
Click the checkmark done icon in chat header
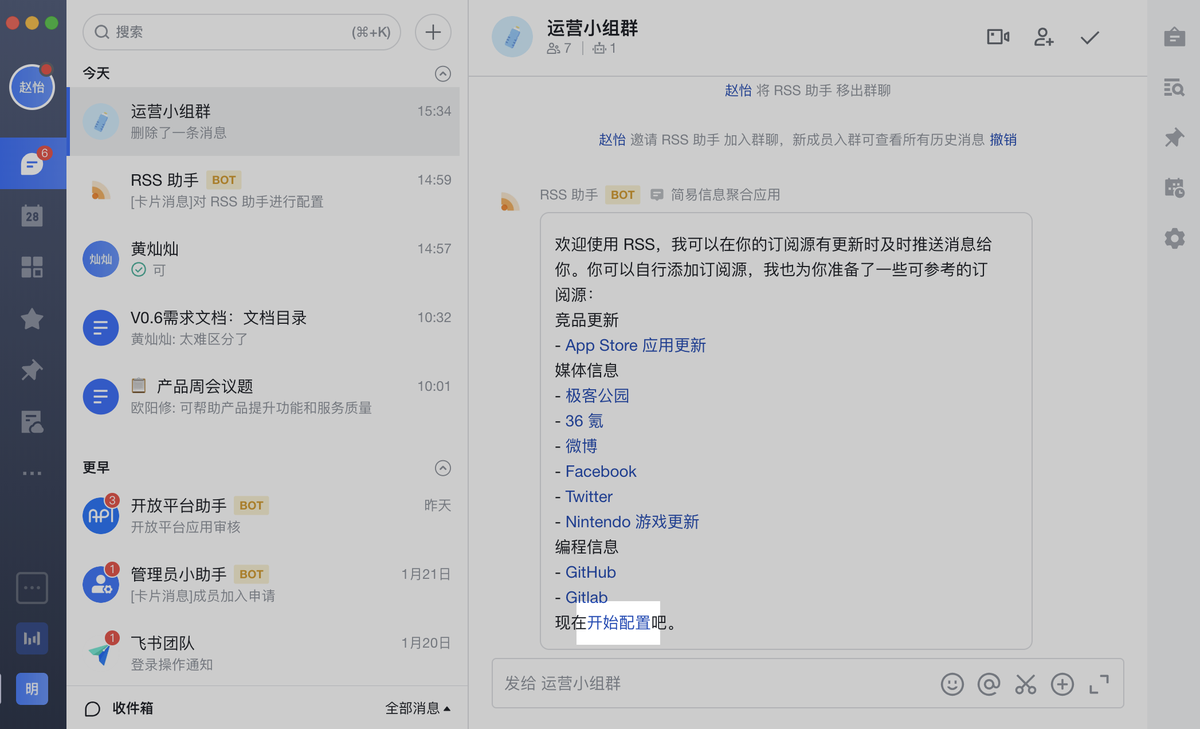click(1090, 37)
